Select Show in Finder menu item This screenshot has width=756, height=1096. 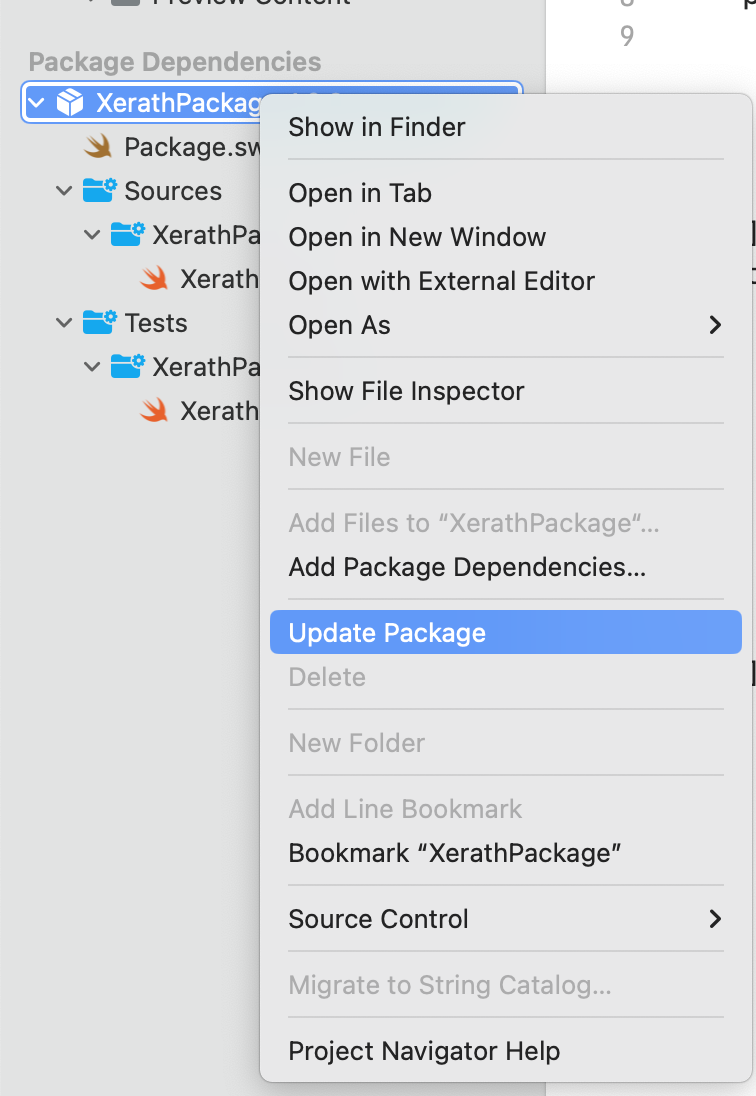tap(377, 127)
